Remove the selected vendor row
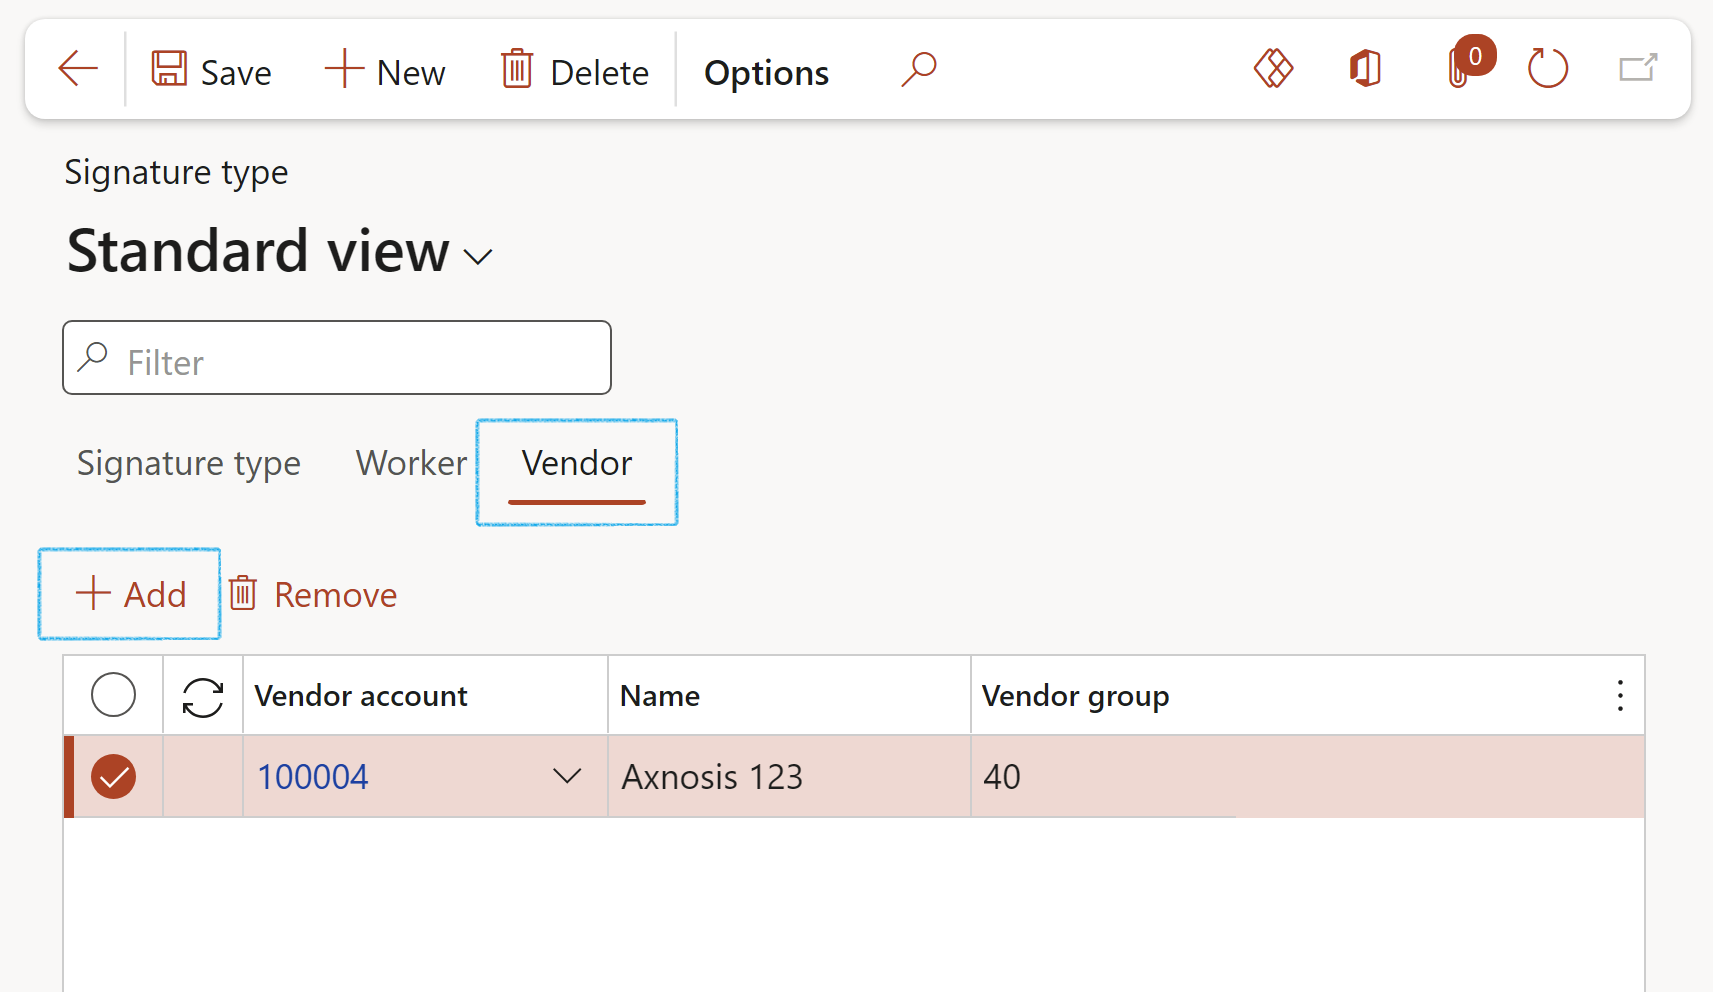 313,595
